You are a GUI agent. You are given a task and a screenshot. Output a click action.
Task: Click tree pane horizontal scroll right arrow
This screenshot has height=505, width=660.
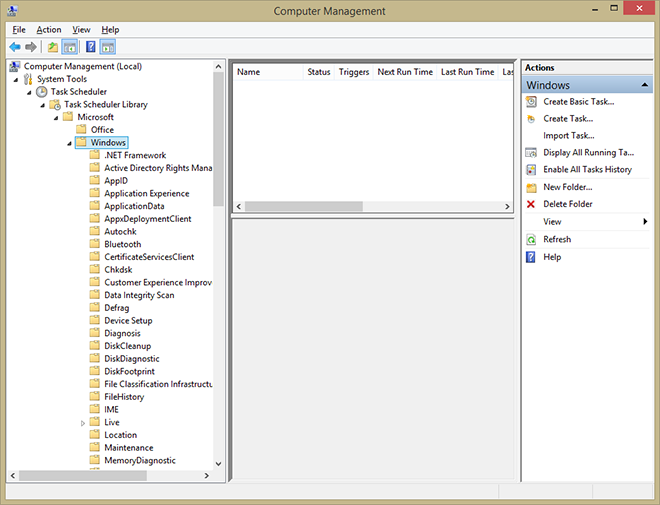pos(207,476)
